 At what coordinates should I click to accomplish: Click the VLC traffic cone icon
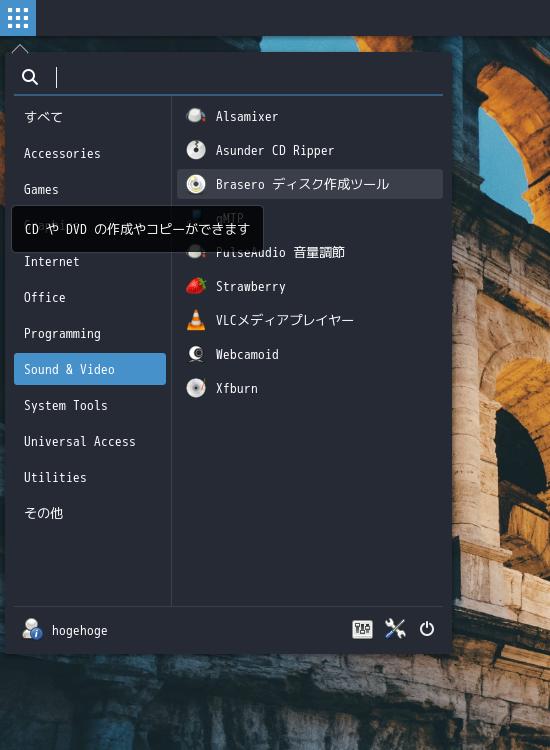pyautogui.click(x=196, y=320)
